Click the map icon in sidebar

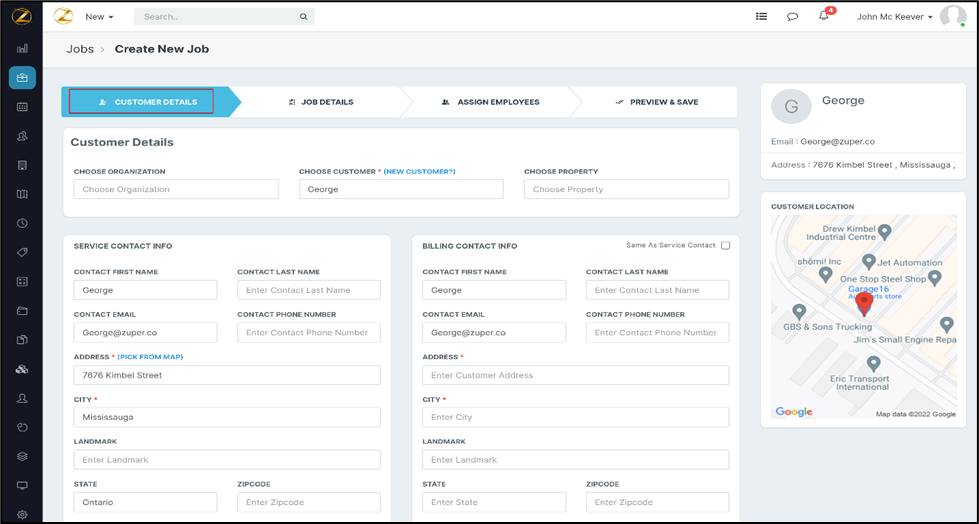tap(22, 194)
